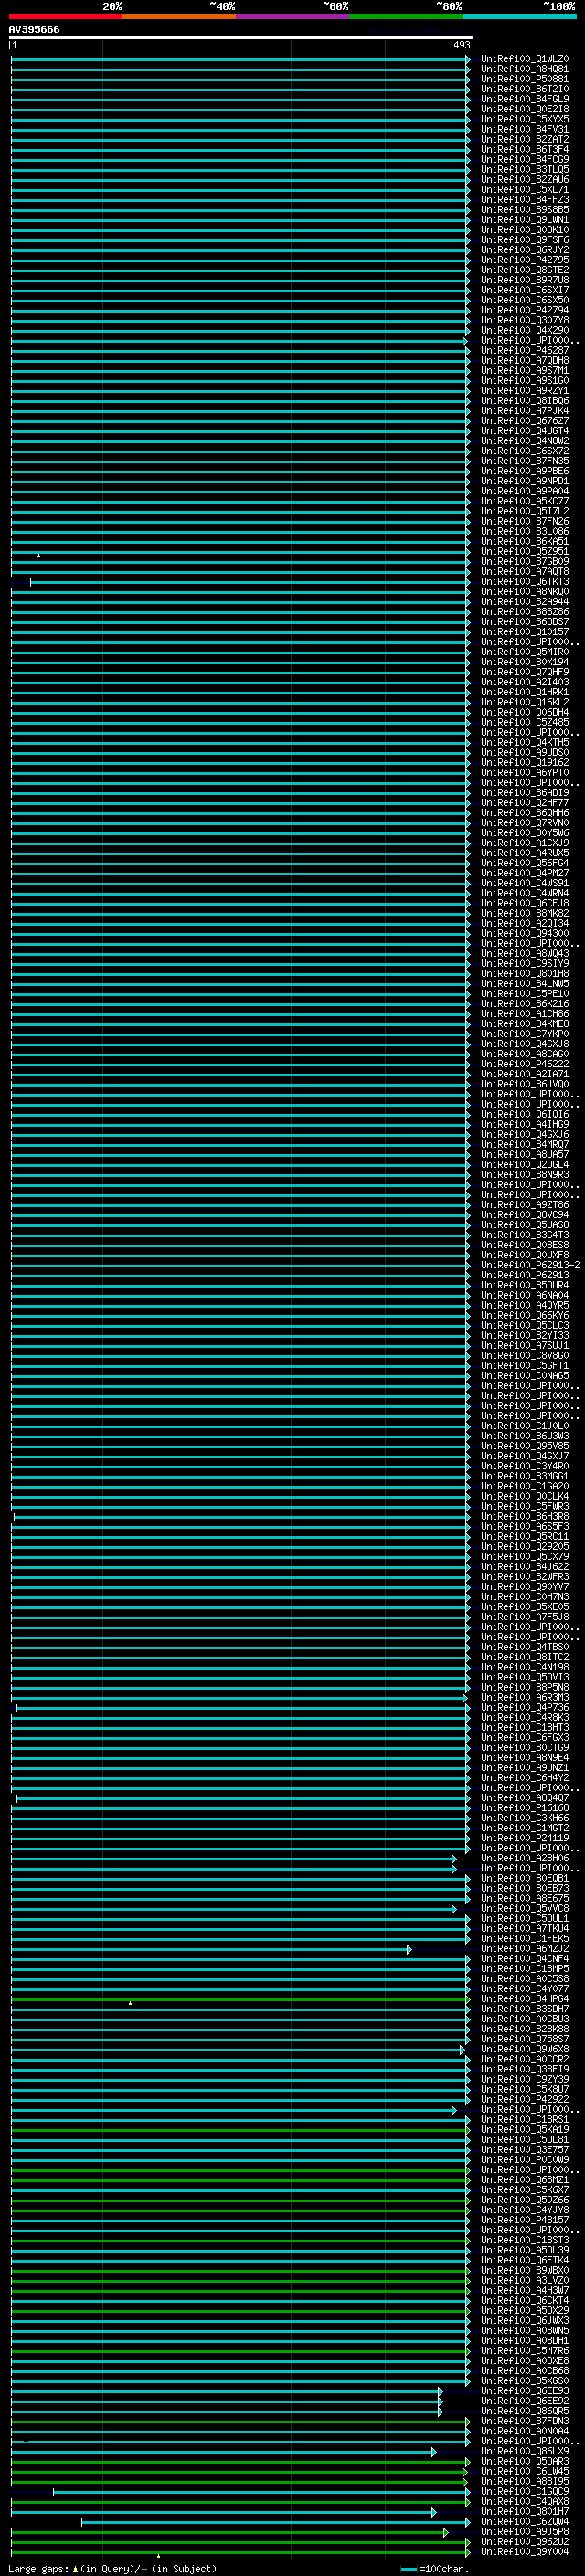This screenshot has height=2576, width=585.
Task: Select the UniRef100_Q90YV7 label
Action: pyautogui.click(x=524, y=1587)
